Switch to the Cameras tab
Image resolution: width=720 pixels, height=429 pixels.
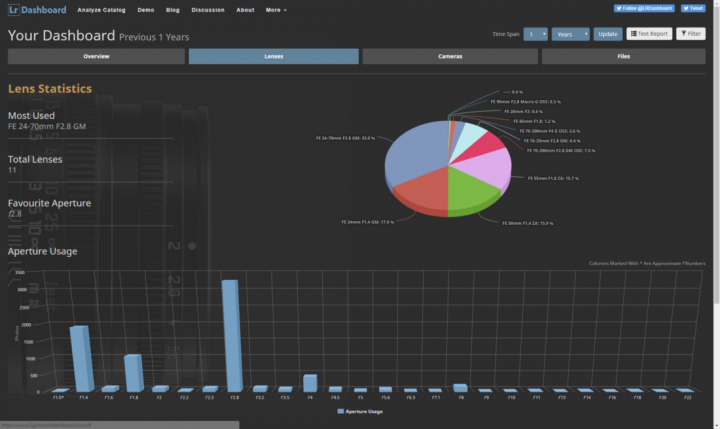tap(450, 56)
